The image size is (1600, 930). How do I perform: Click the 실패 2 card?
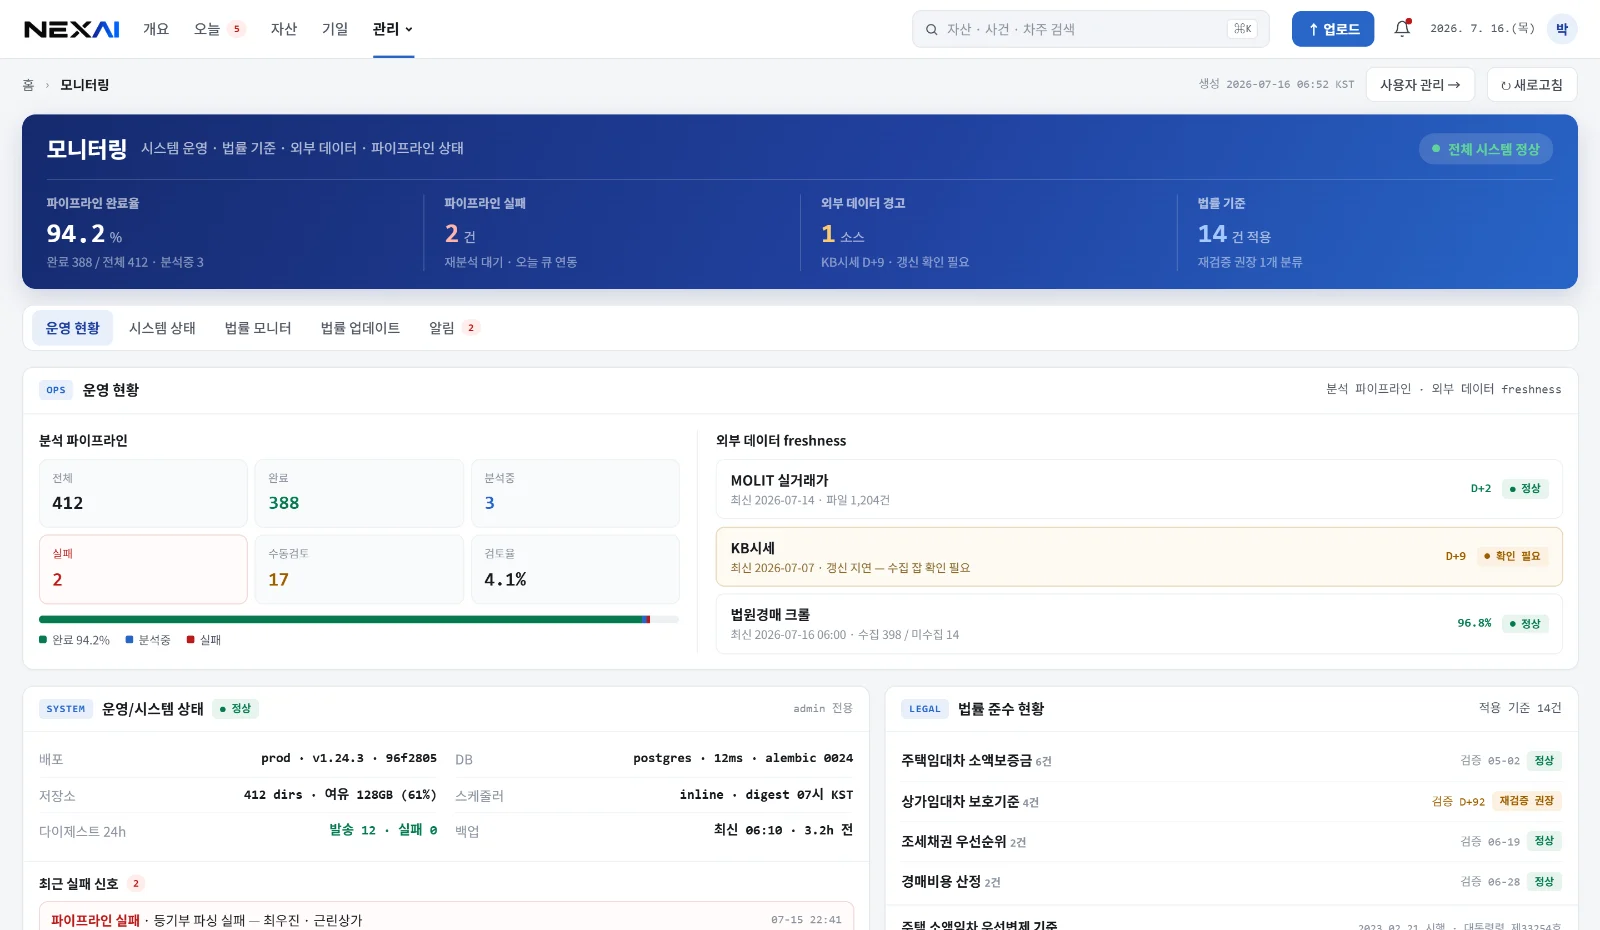click(x=143, y=569)
